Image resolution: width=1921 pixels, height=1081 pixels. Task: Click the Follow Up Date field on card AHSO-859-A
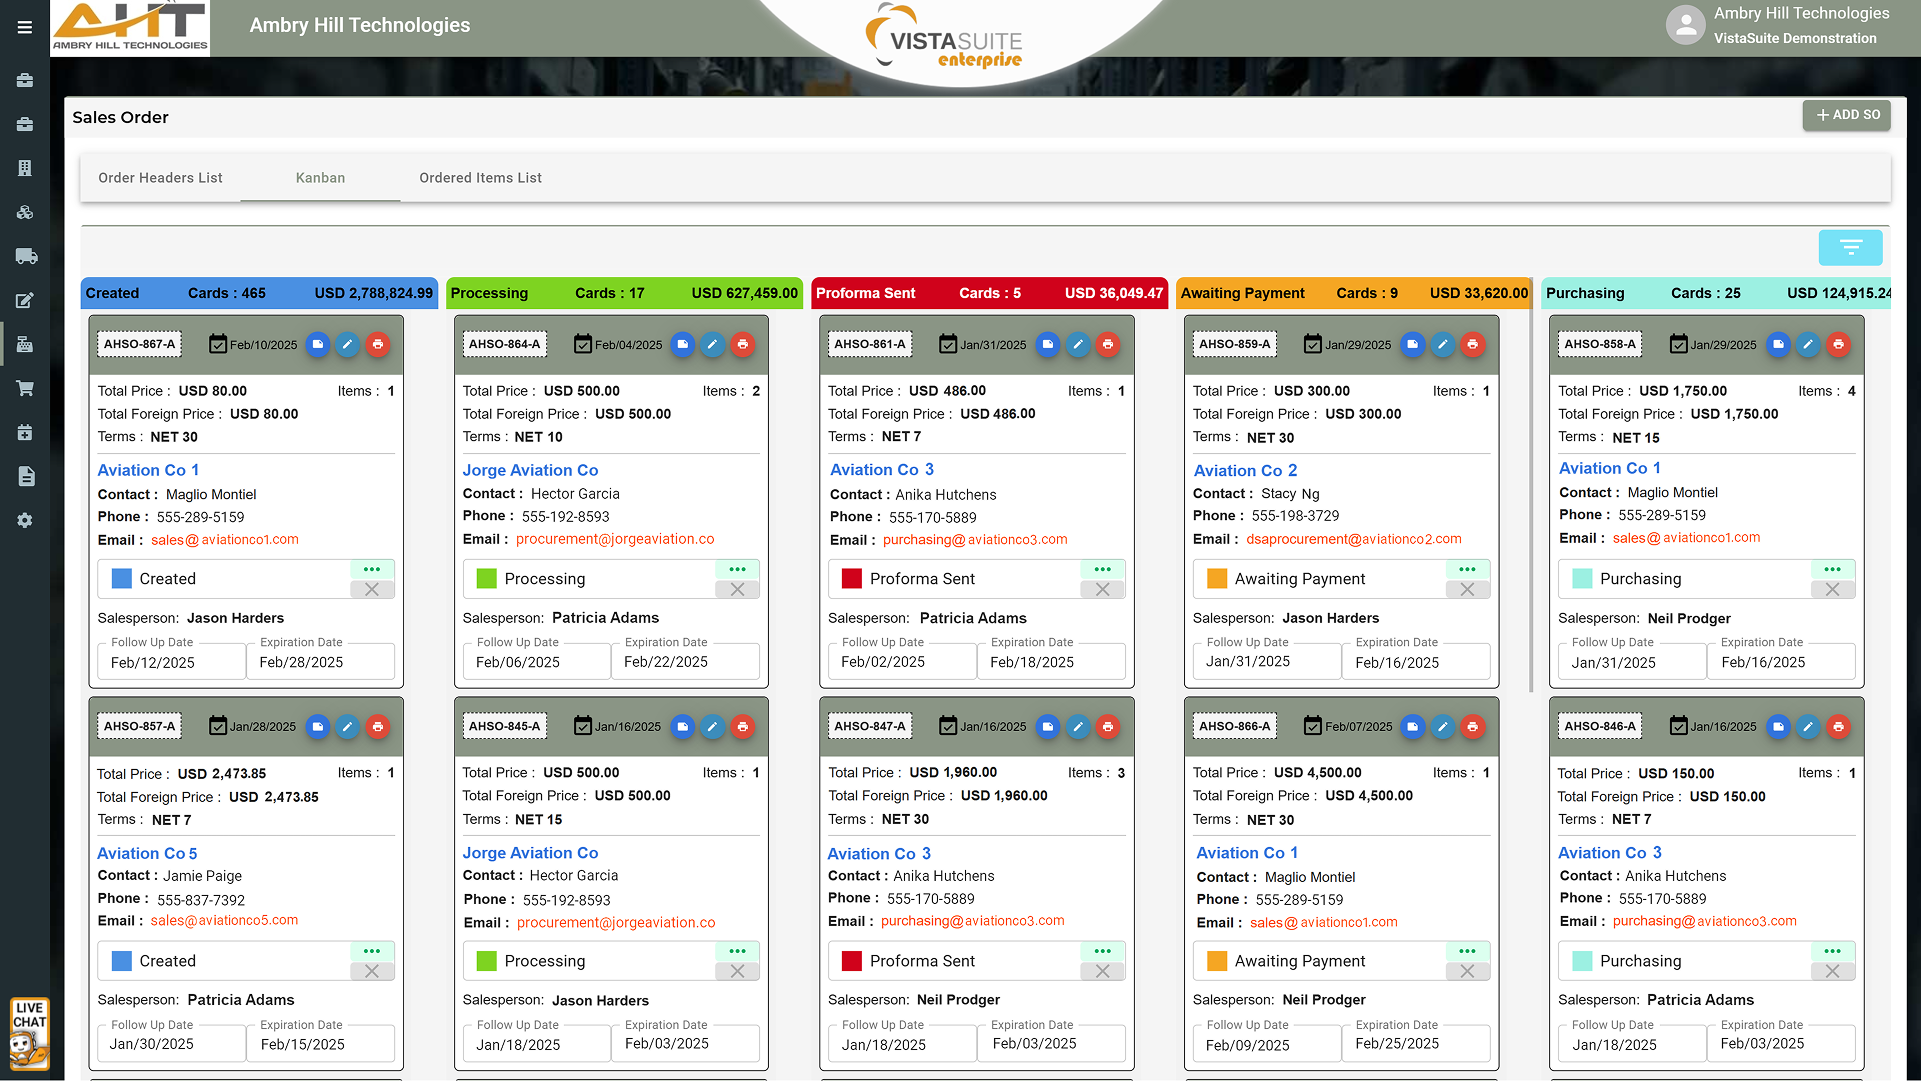click(1262, 661)
